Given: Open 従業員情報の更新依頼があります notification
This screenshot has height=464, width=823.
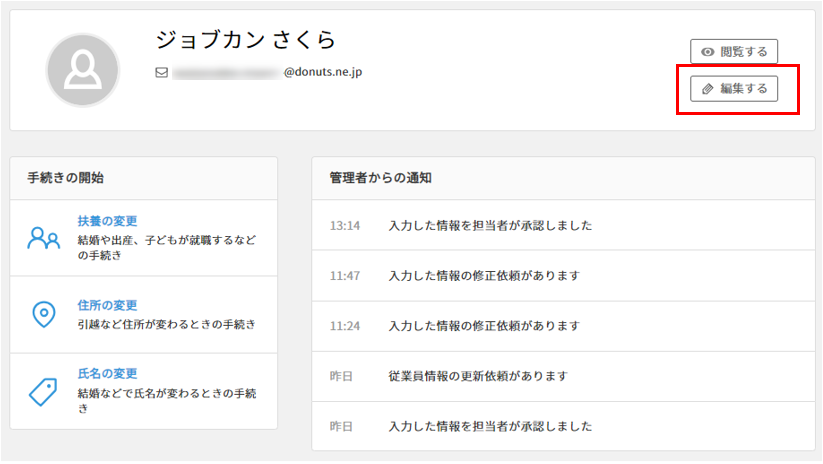Looking at the screenshot, I should point(563,376).
